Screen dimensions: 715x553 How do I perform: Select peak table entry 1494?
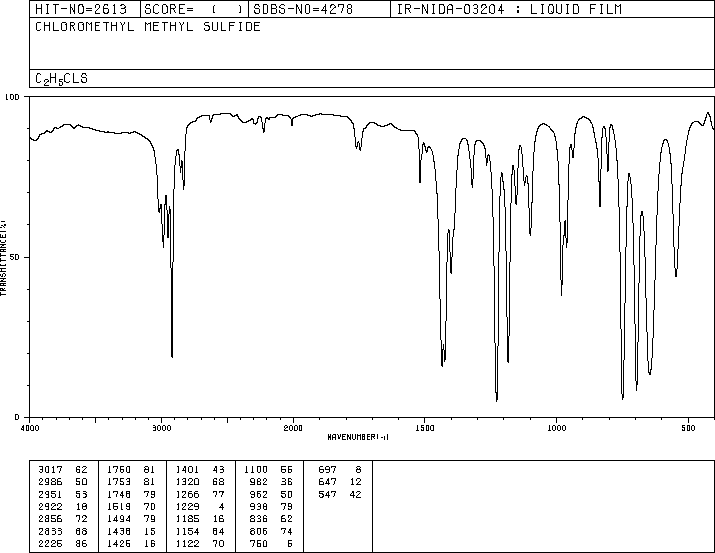131,519
